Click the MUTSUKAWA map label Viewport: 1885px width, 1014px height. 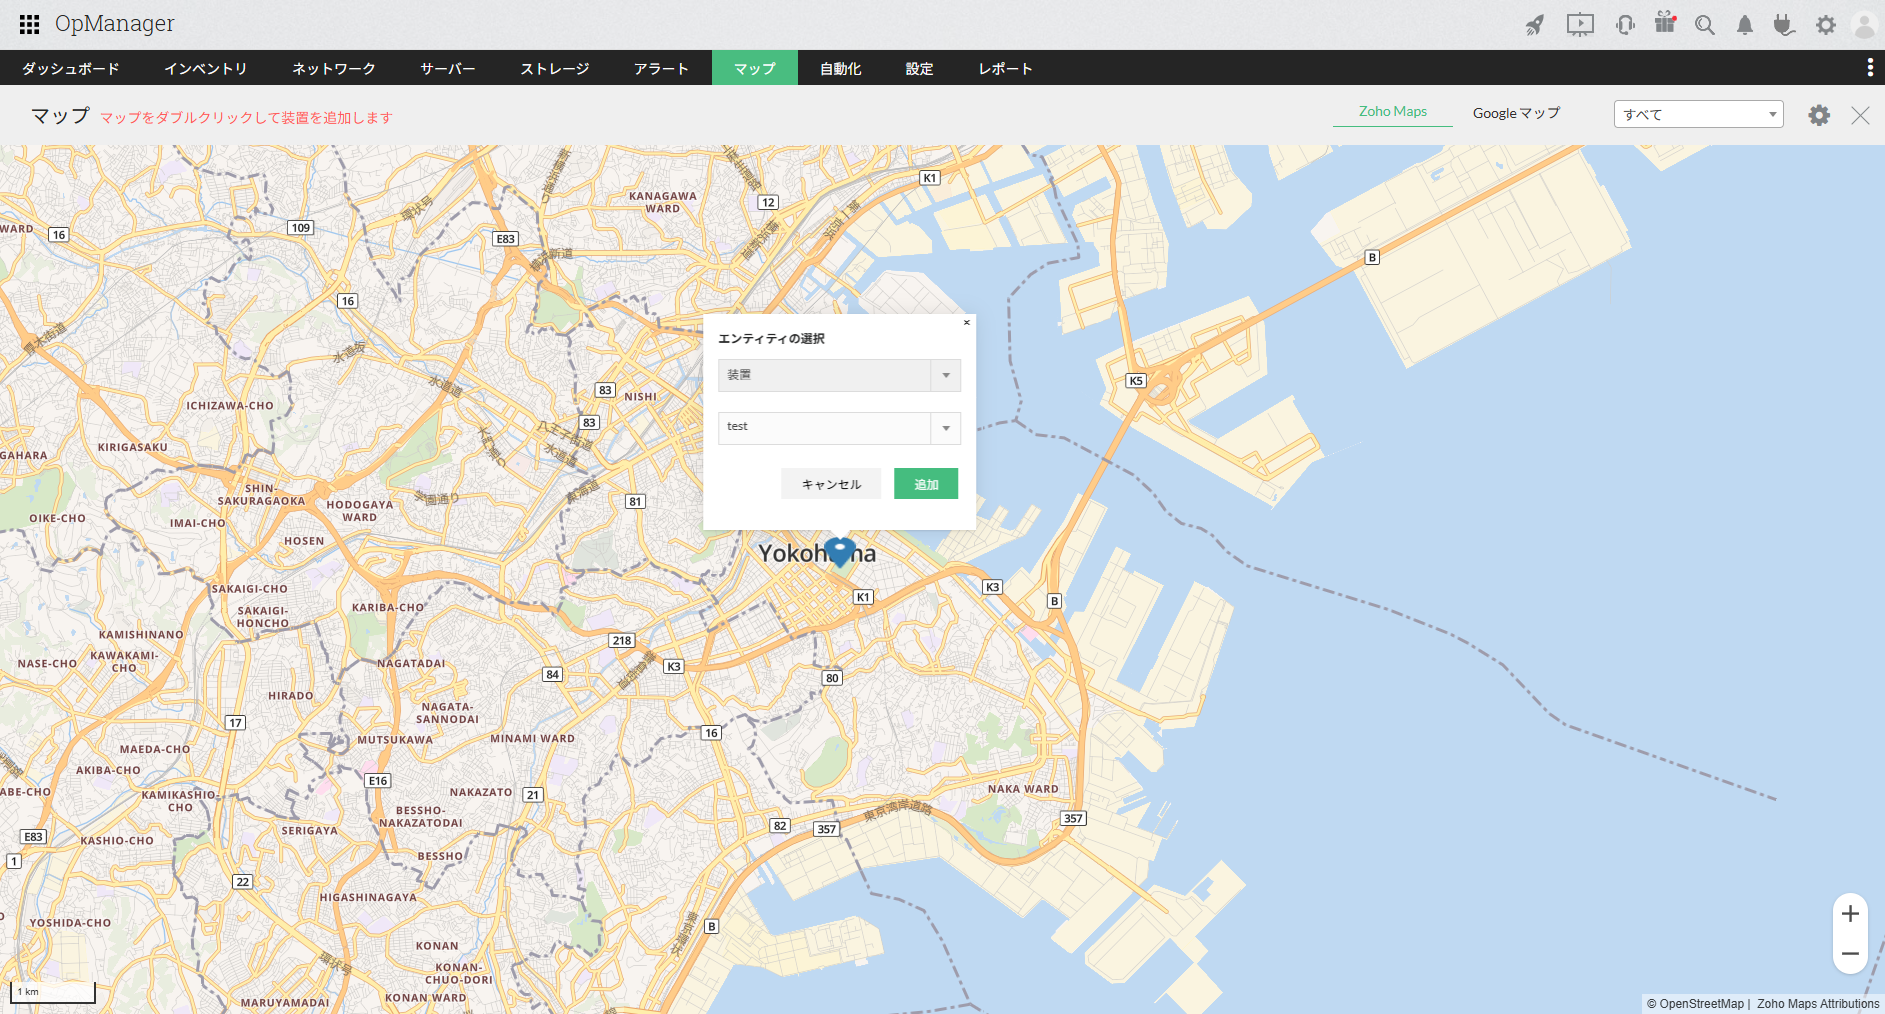pyautogui.click(x=395, y=740)
